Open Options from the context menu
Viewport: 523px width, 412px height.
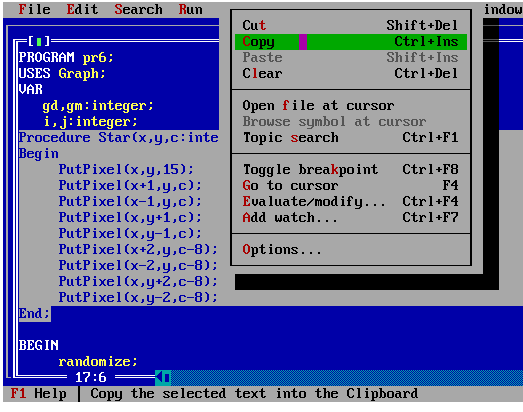point(350,250)
